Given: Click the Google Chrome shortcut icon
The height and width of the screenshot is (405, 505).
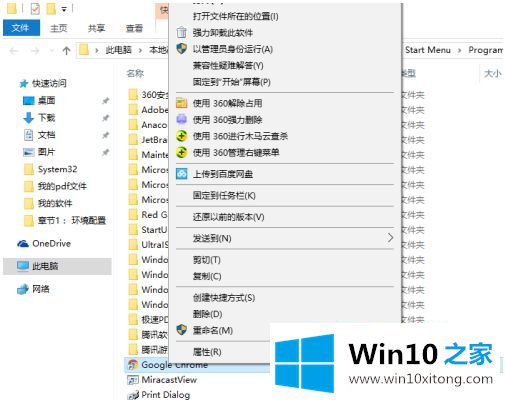Looking at the screenshot, I should click(133, 365).
